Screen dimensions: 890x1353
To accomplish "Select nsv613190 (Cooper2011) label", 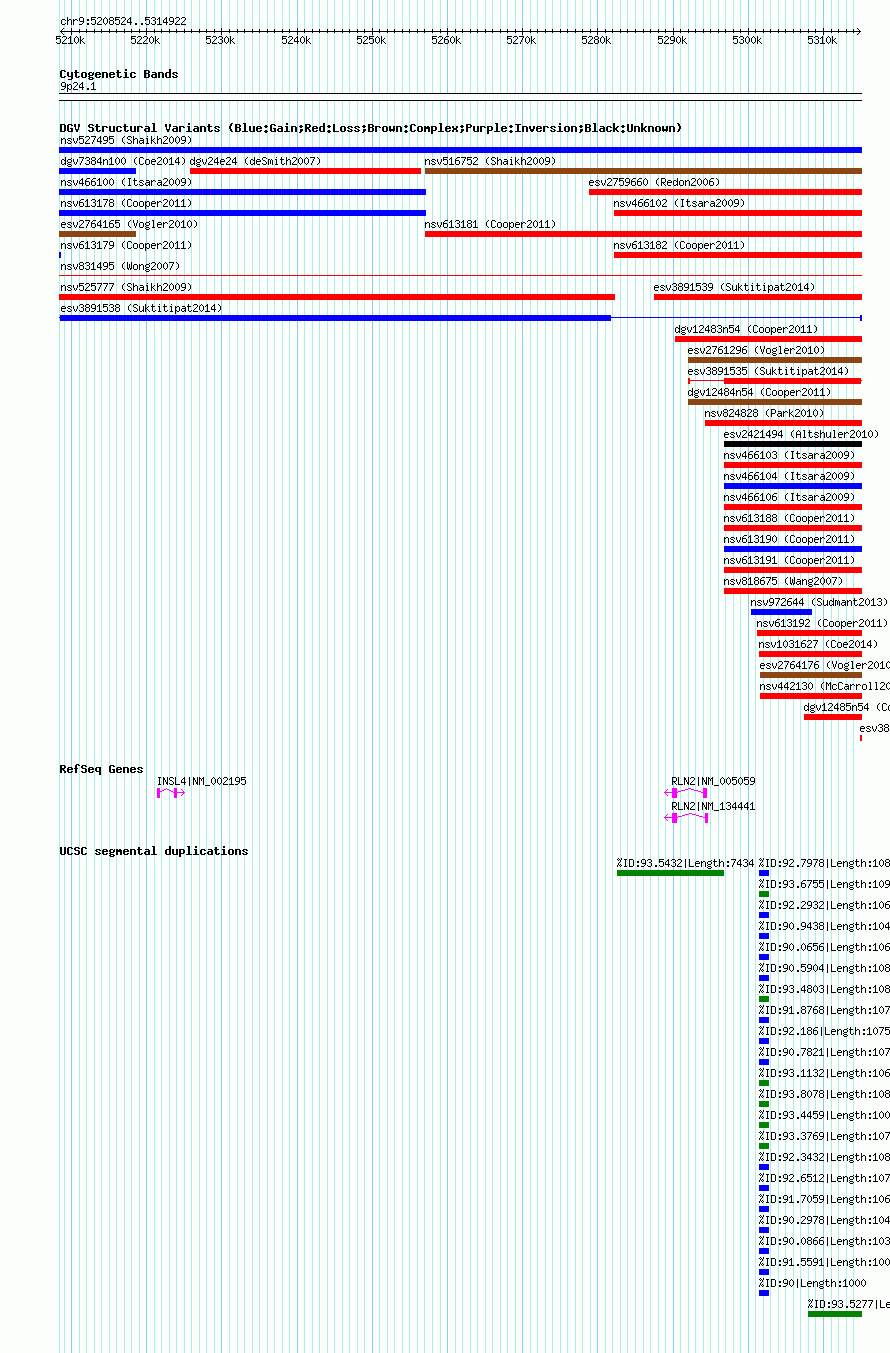I will click(790, 539).
